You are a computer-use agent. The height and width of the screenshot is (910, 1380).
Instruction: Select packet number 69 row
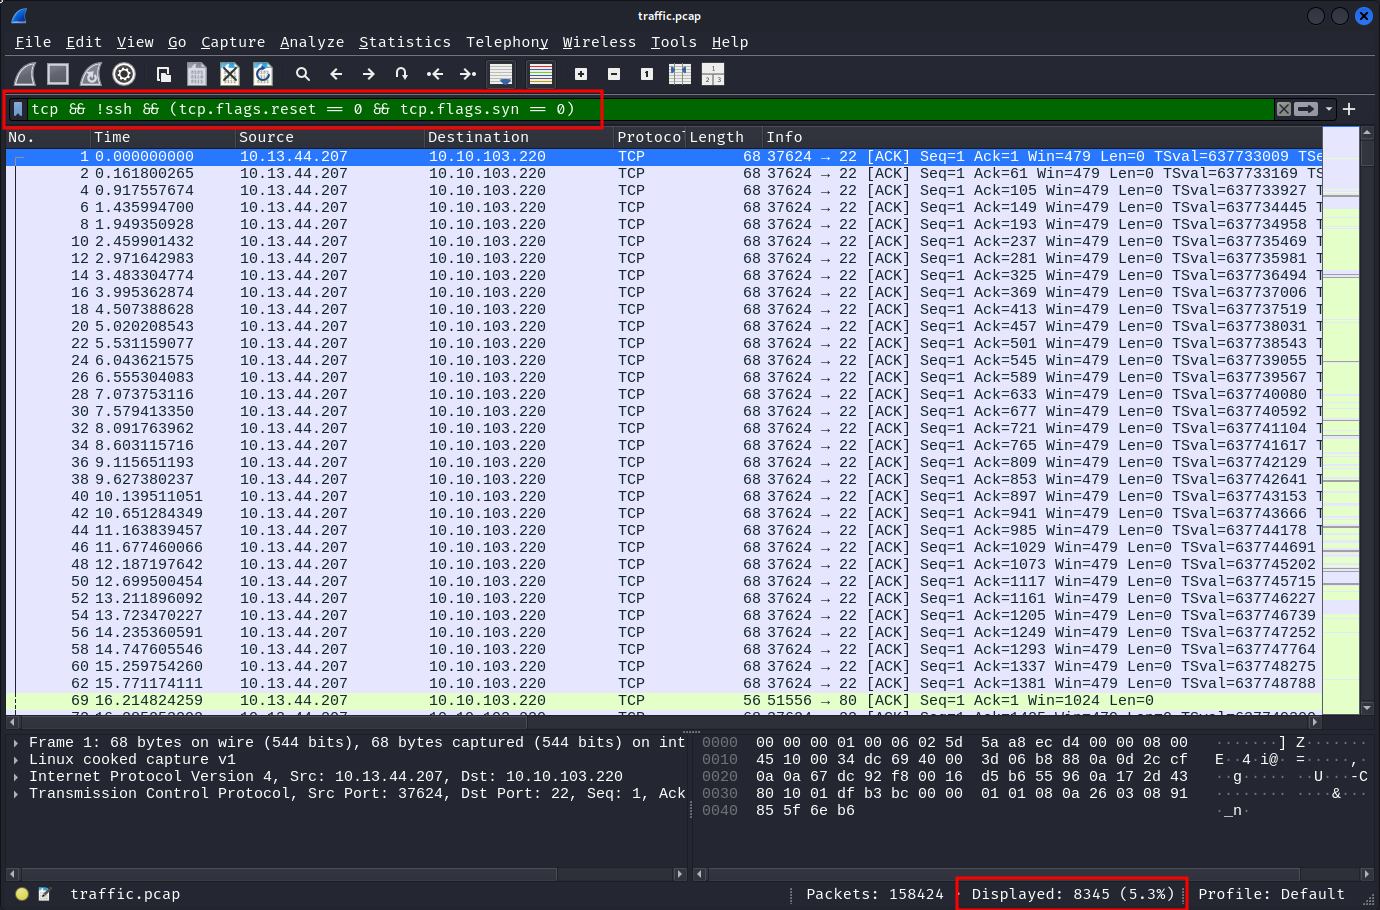click(x=400, y=701)
